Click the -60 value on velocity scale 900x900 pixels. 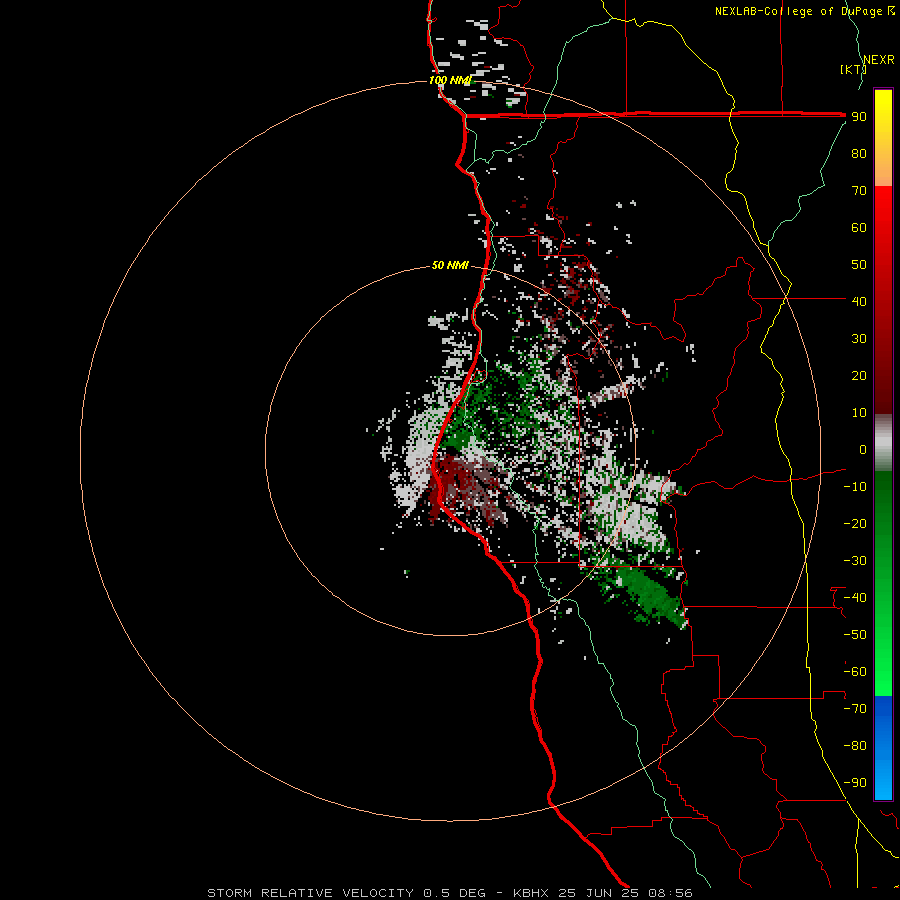point(855,672)
